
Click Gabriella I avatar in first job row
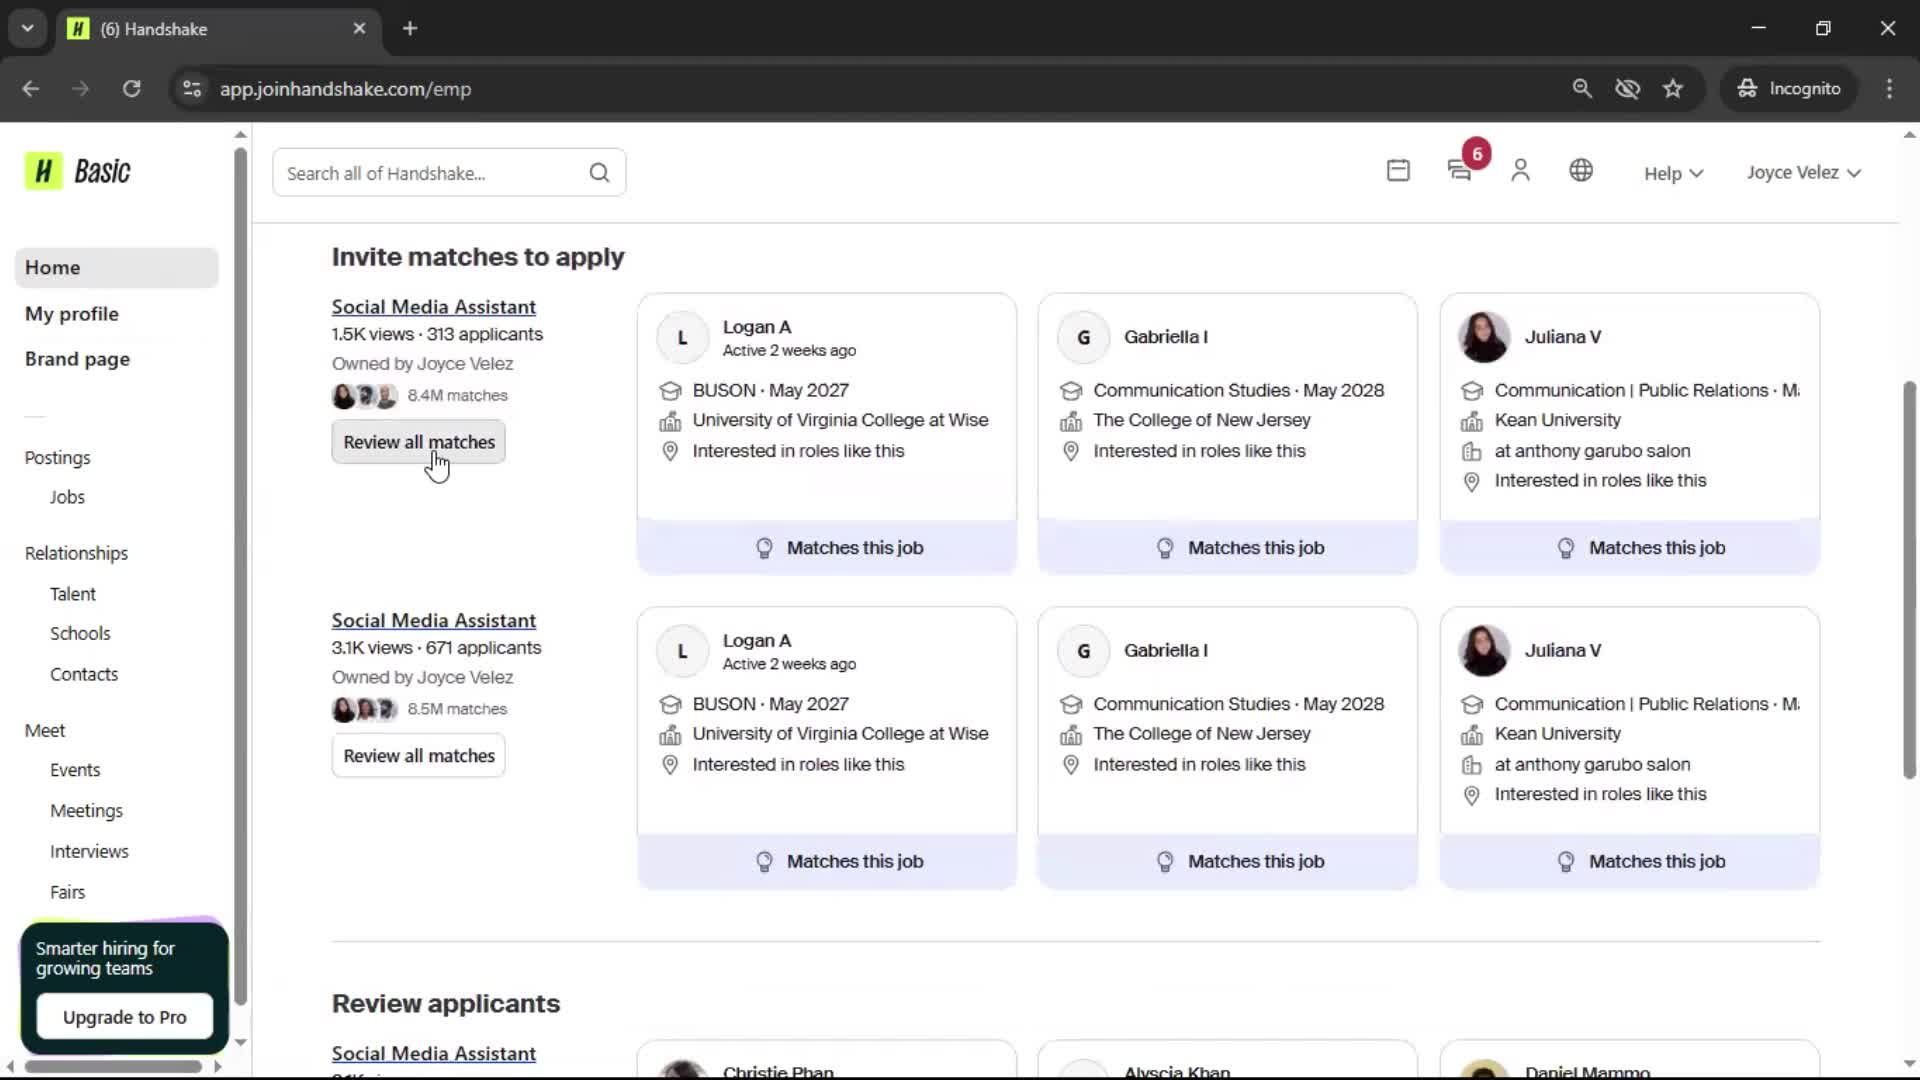click(x=1083, y=338)
